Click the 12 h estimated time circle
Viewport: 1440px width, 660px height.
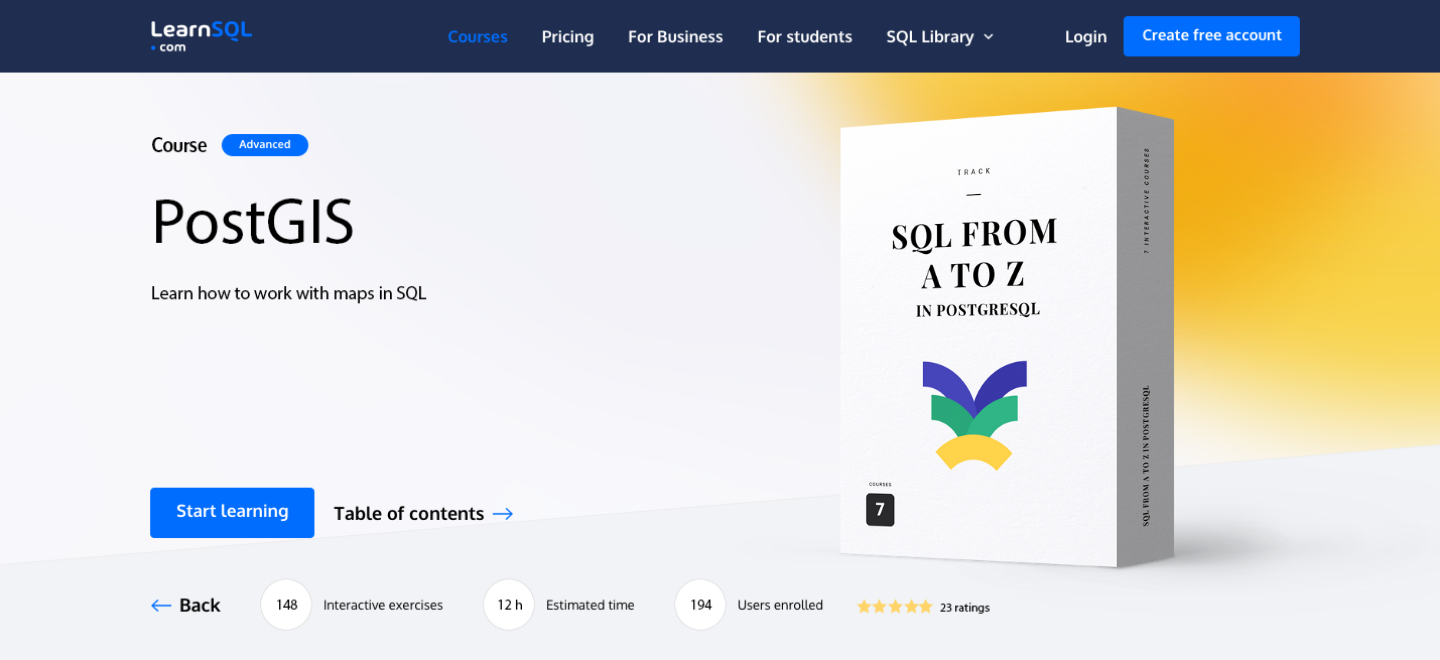509,605
